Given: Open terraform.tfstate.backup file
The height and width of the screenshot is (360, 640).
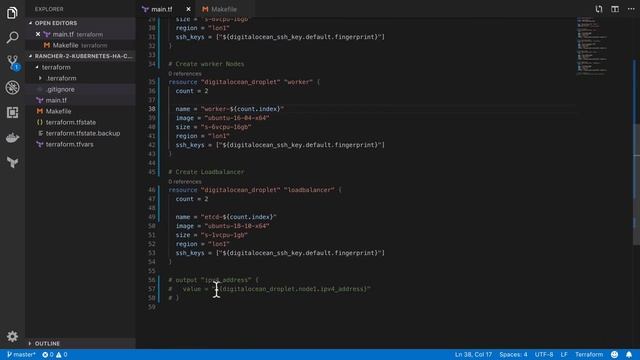Looking at the screenshot, I should 82,133.
